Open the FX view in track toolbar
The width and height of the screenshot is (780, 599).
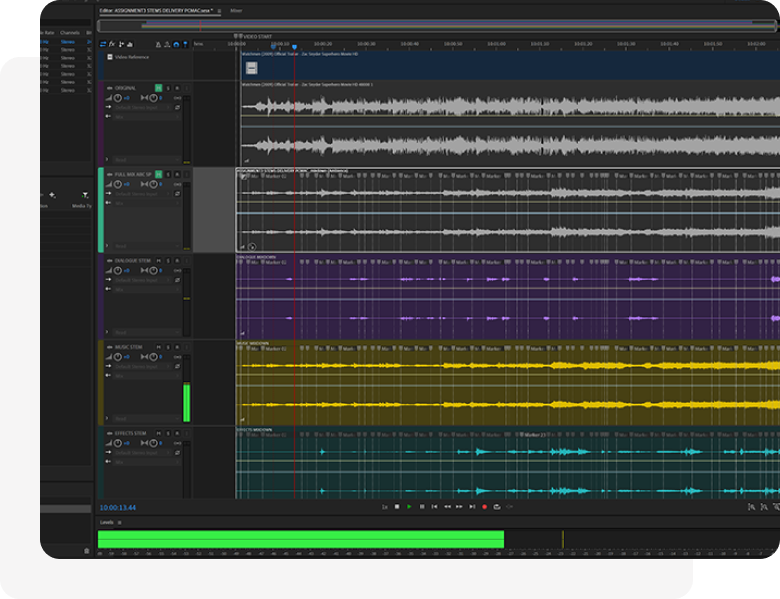point(112,44)
